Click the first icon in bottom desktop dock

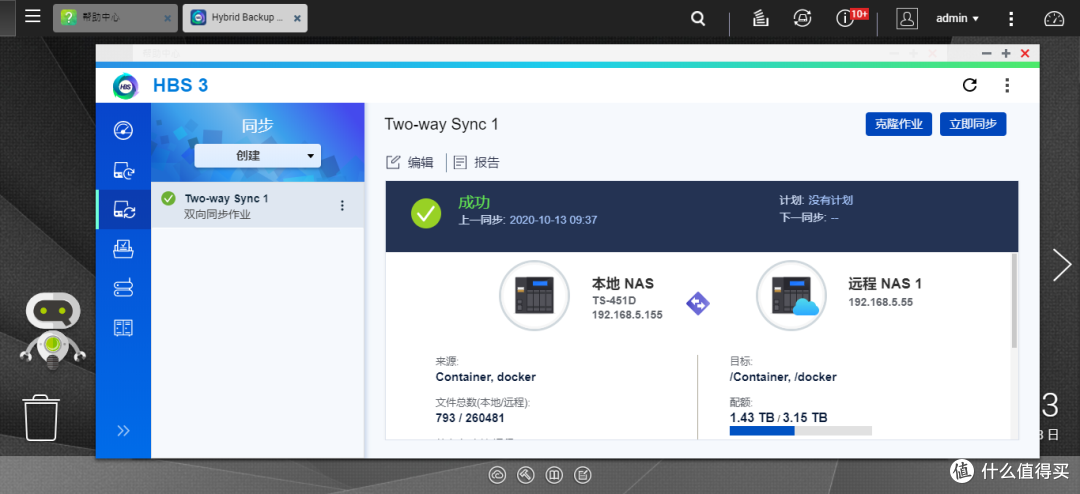pos(498,475)
